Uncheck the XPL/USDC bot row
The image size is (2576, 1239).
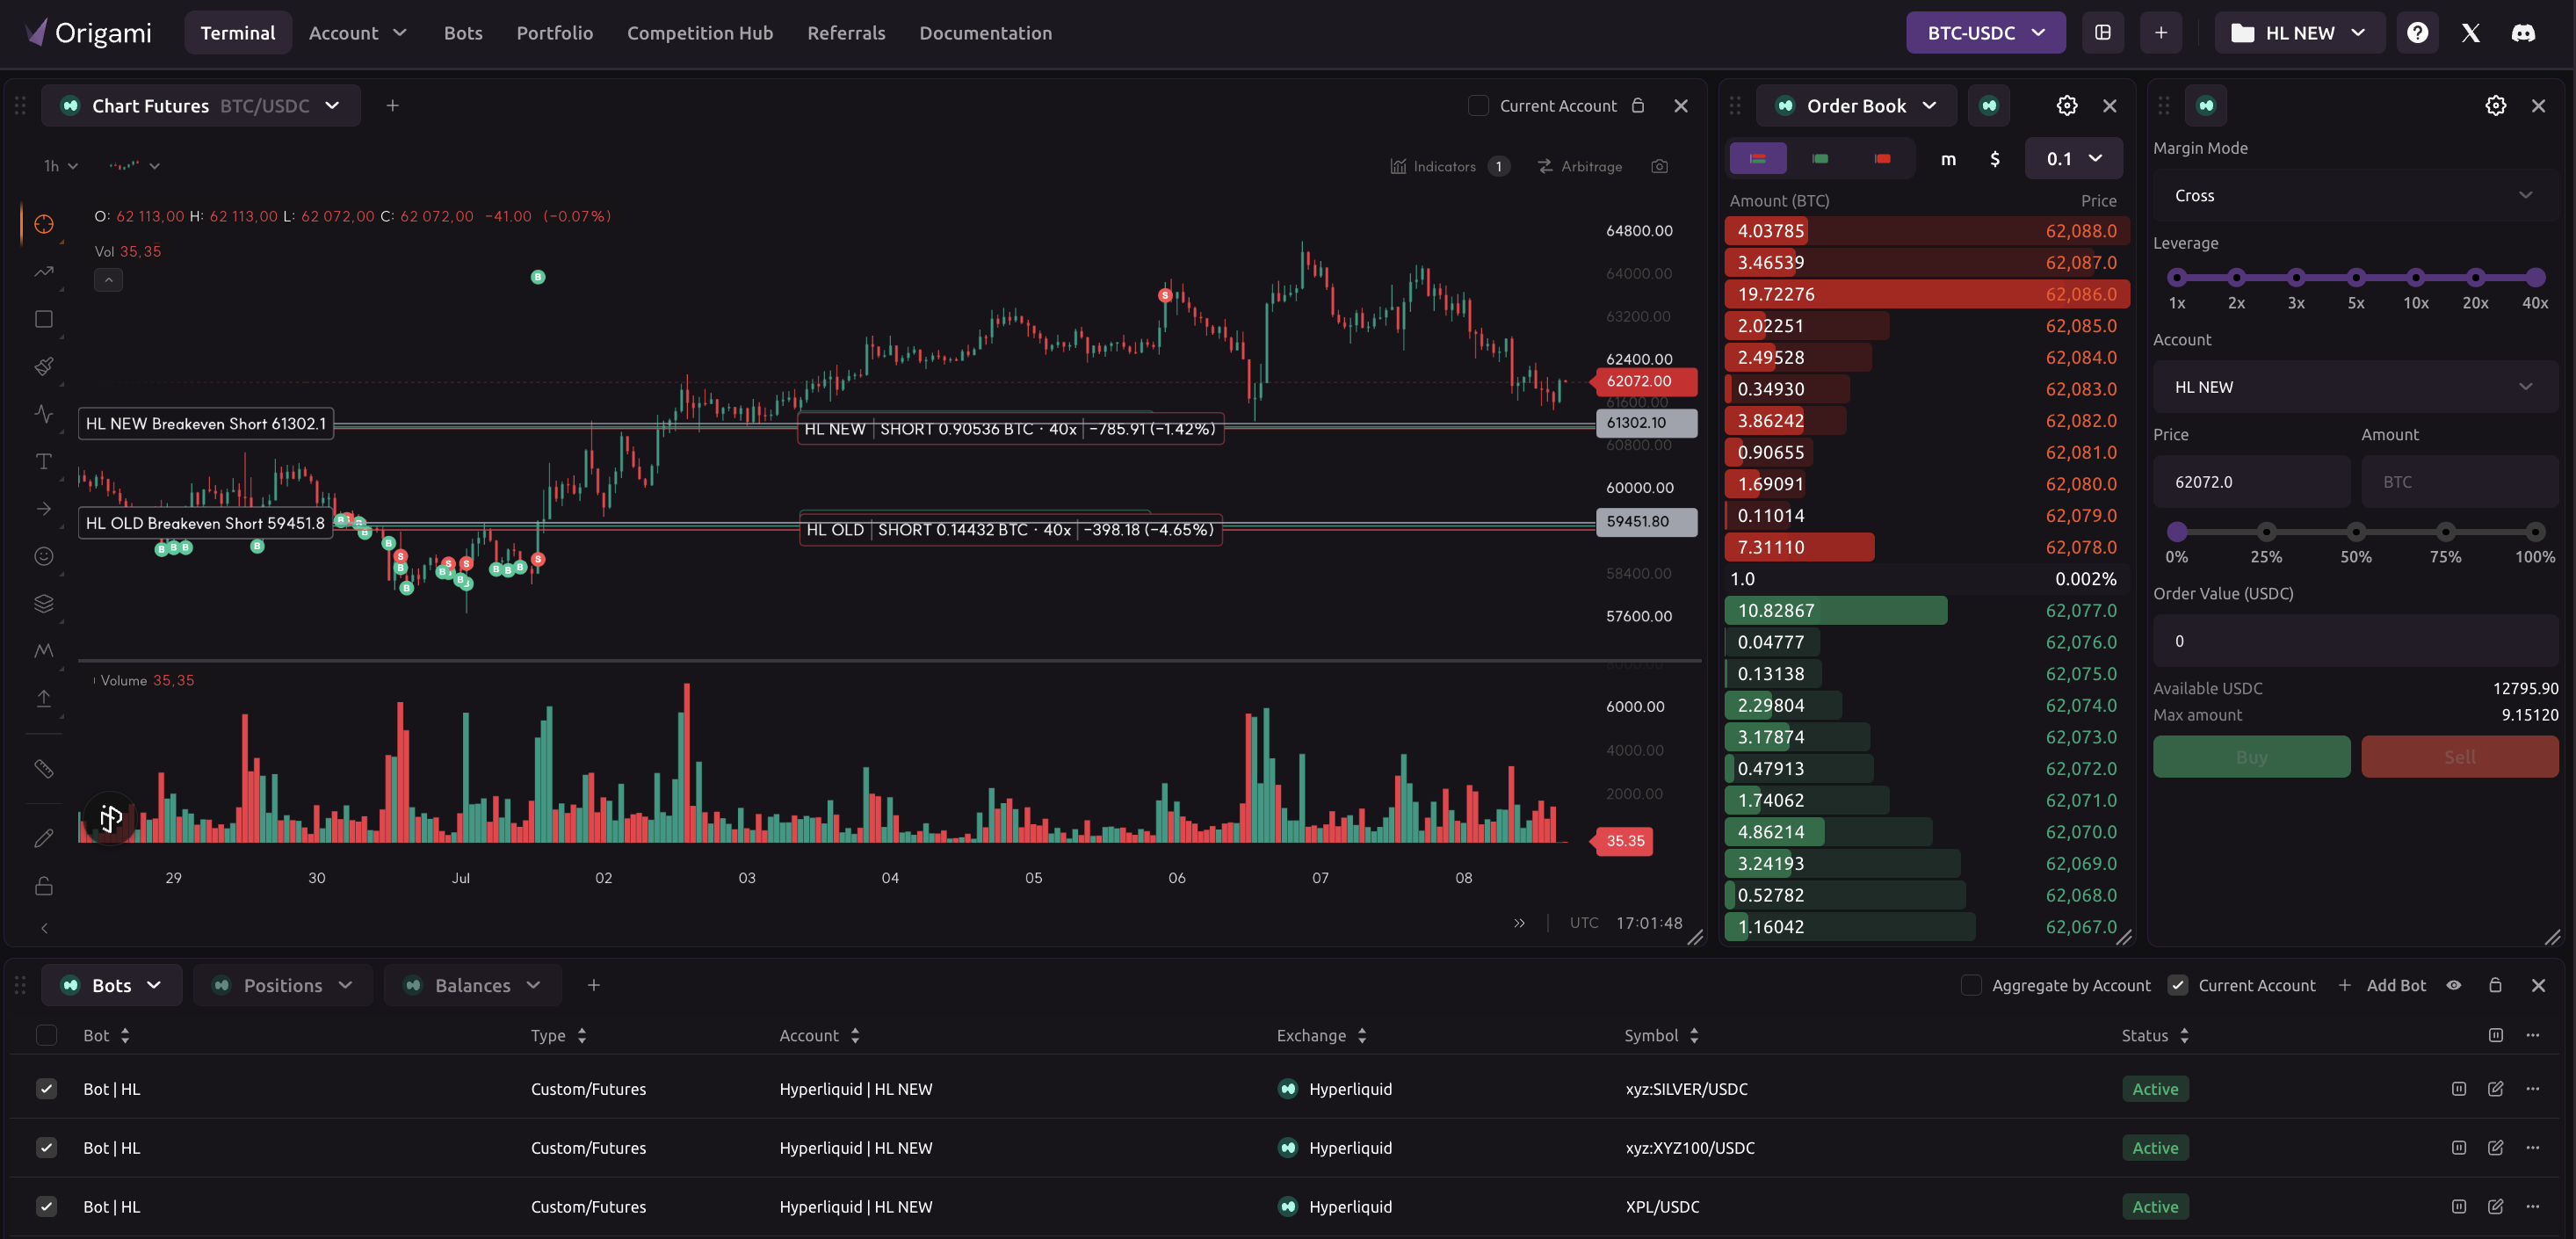46,1207
